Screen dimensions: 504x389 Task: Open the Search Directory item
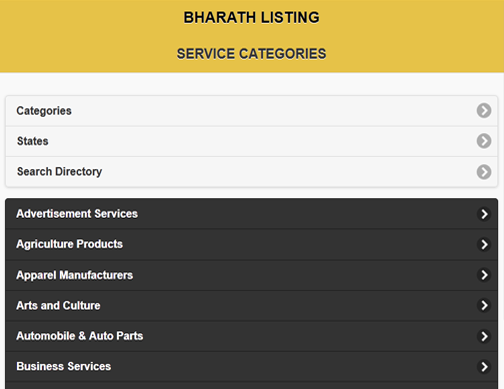click(x=252, y=172)
